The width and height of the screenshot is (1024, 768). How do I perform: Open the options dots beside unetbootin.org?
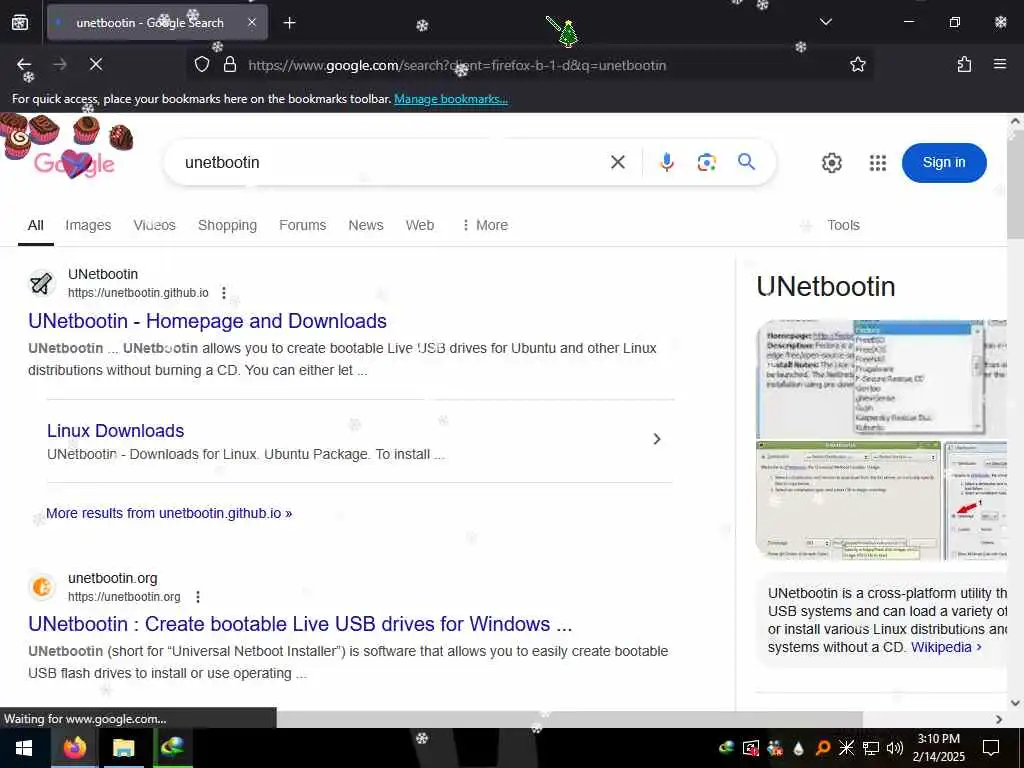[198, 597]
